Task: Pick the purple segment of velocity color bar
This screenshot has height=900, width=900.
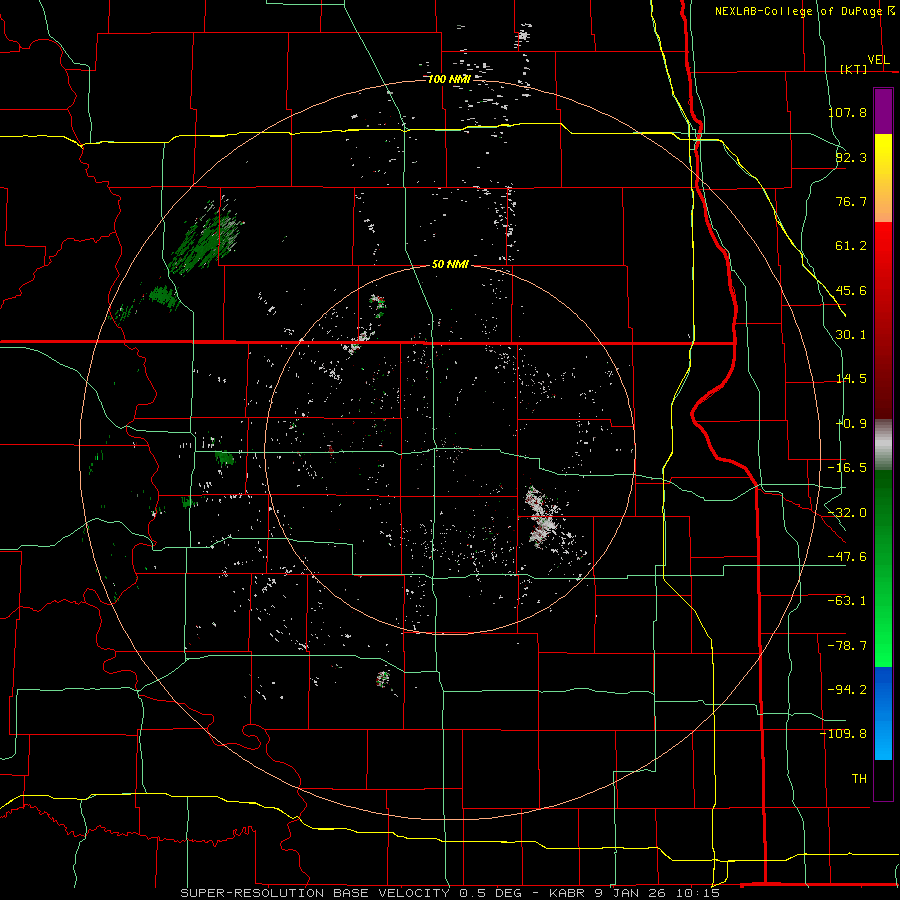Action: [x=883, y=111]
